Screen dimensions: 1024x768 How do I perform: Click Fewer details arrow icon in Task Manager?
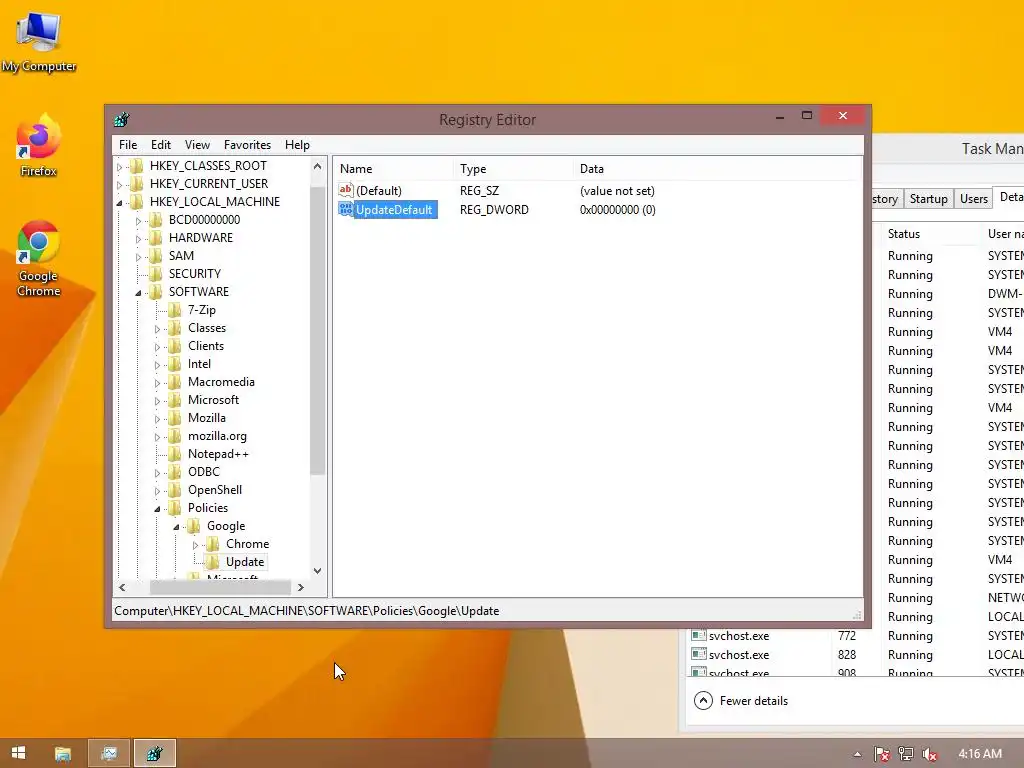pos(703,701)
